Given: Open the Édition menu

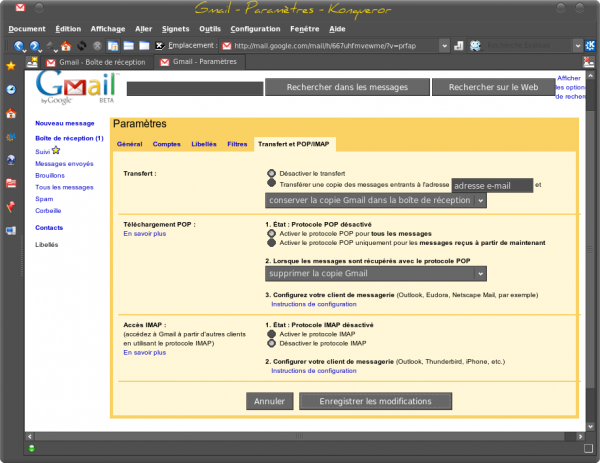Looking at the screenshot, I should point(68,29).
